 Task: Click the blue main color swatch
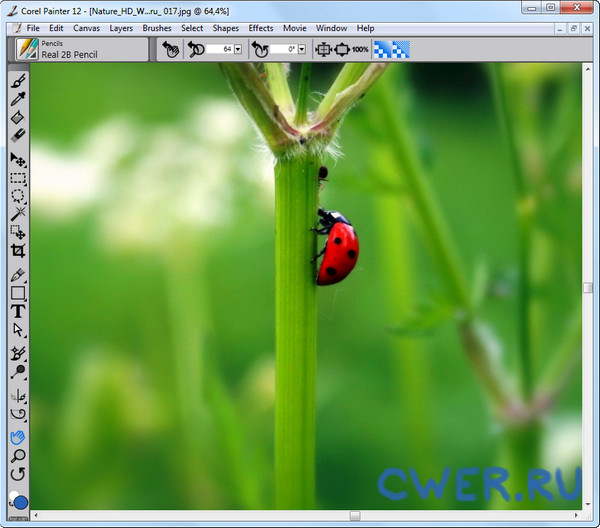pyautogui.click(x=20, y=501)
